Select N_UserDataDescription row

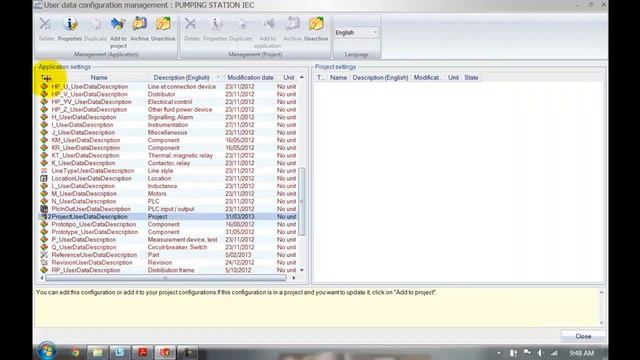[x=168, y=201]
